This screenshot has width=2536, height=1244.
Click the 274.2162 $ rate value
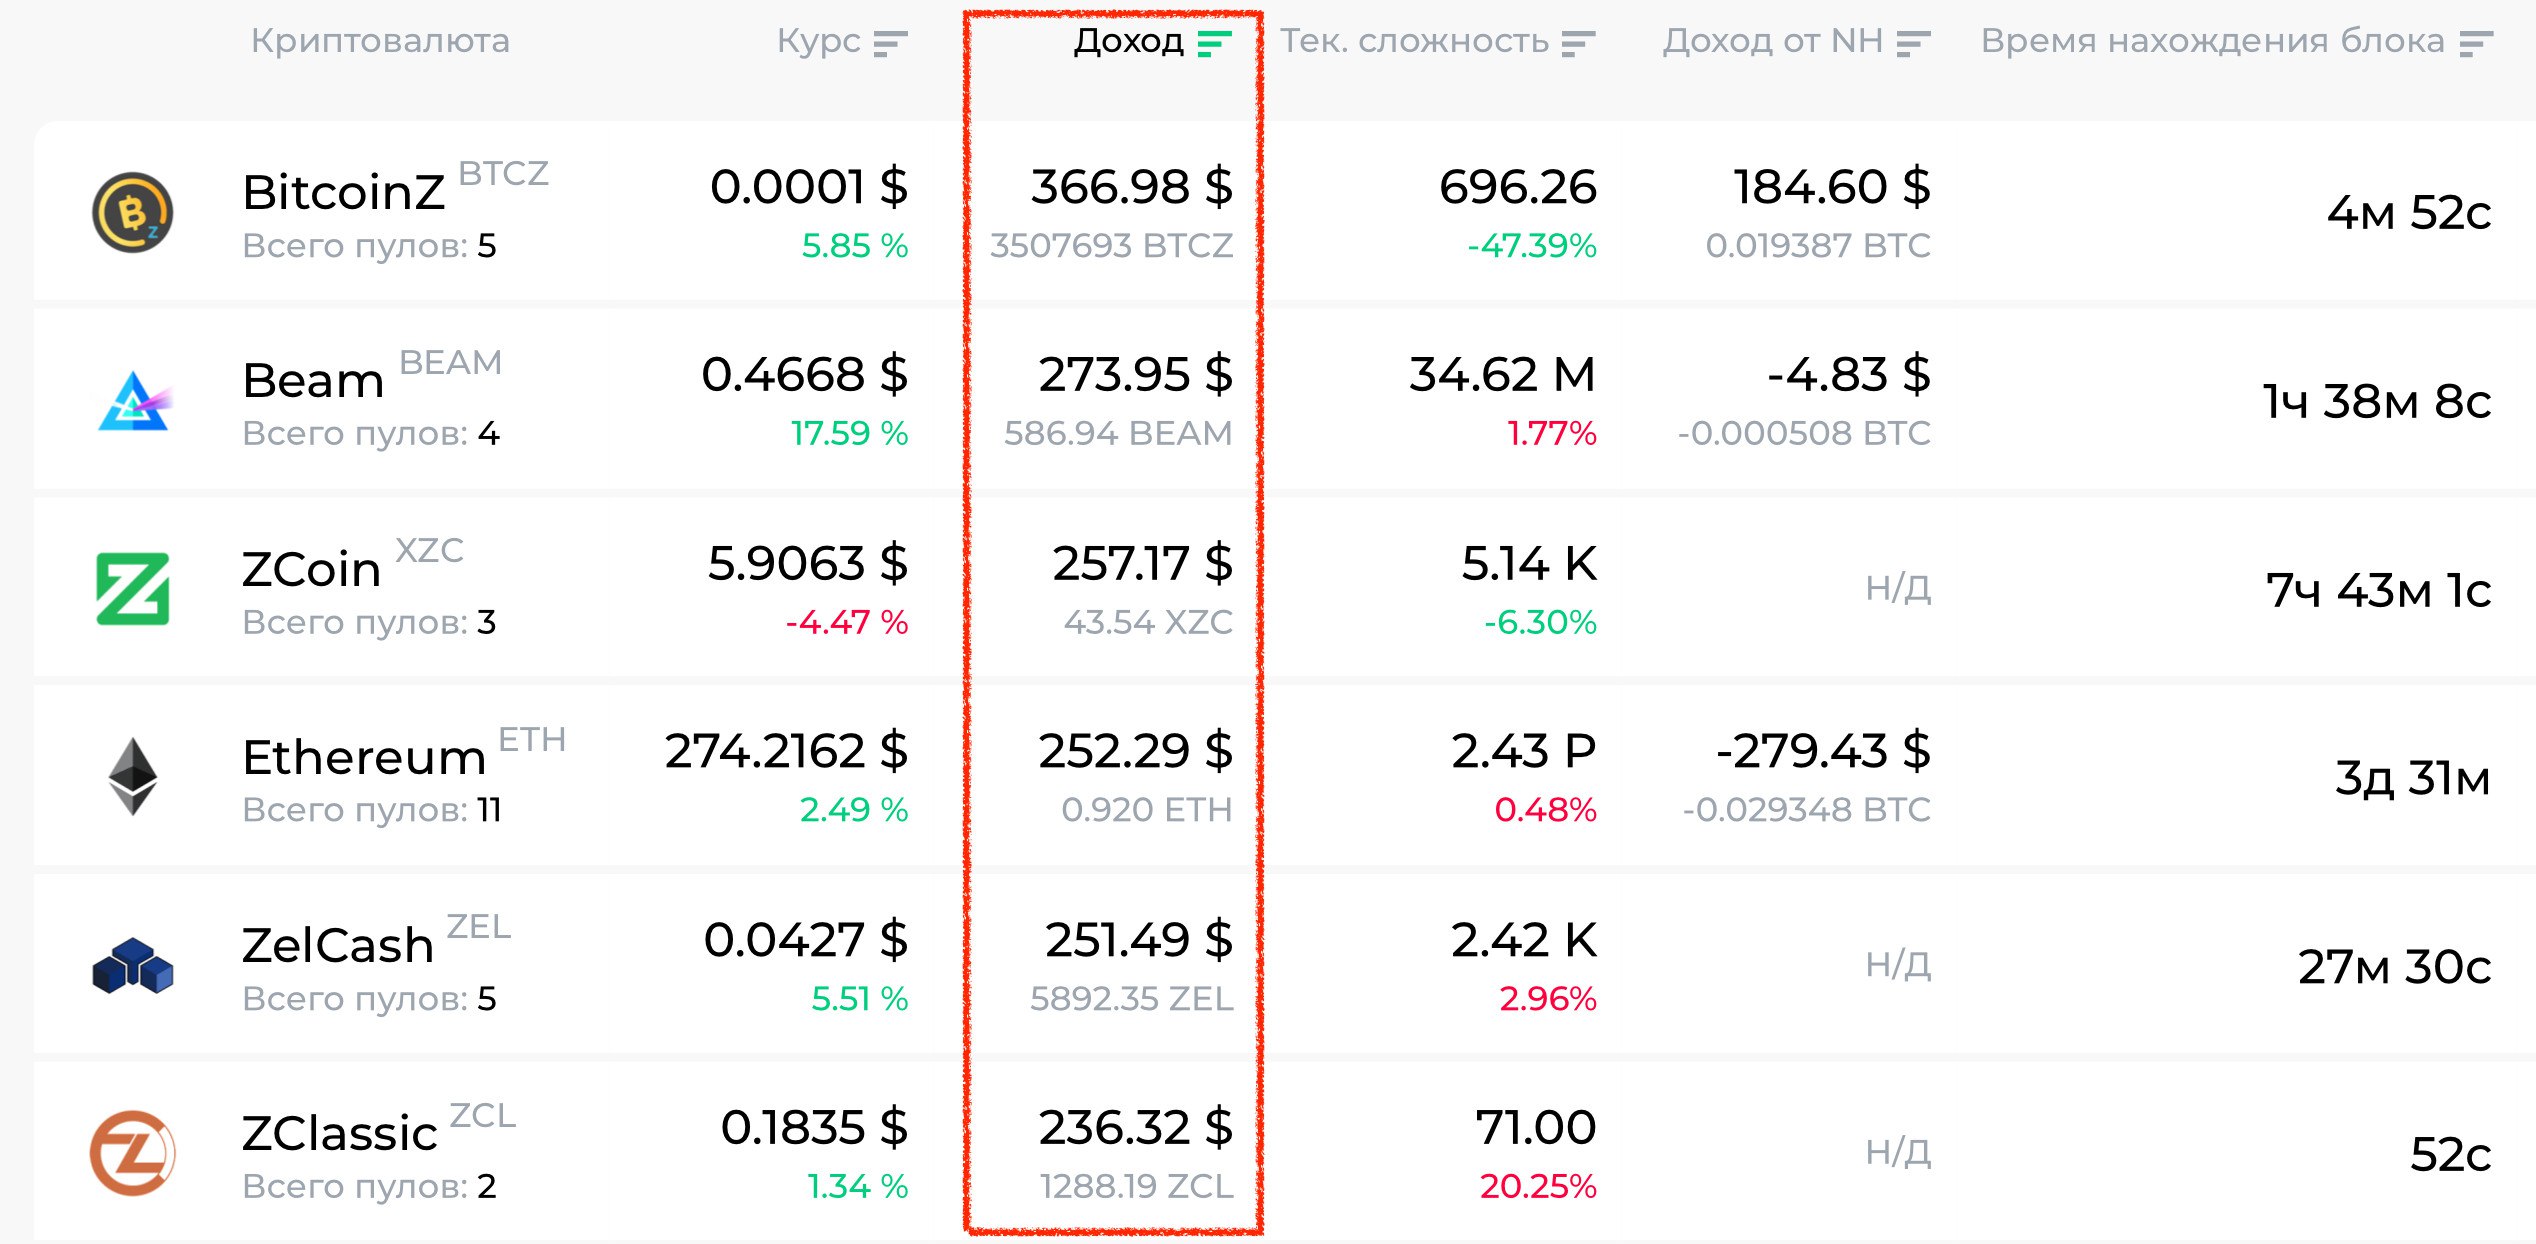pos(787,751)
